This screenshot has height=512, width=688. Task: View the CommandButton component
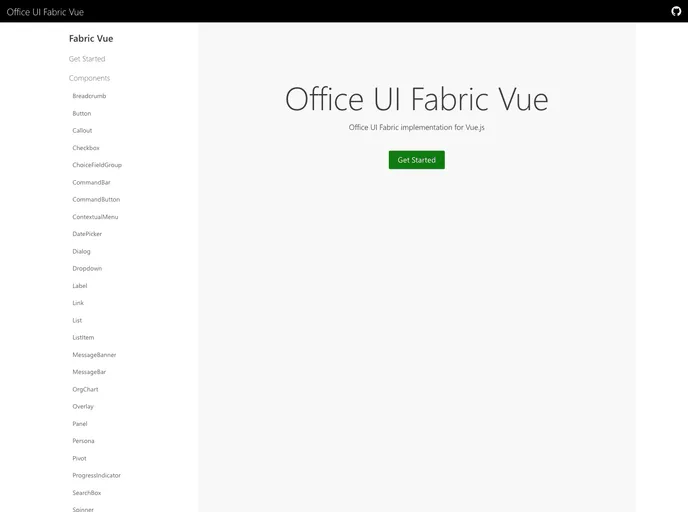pos(96,199)
